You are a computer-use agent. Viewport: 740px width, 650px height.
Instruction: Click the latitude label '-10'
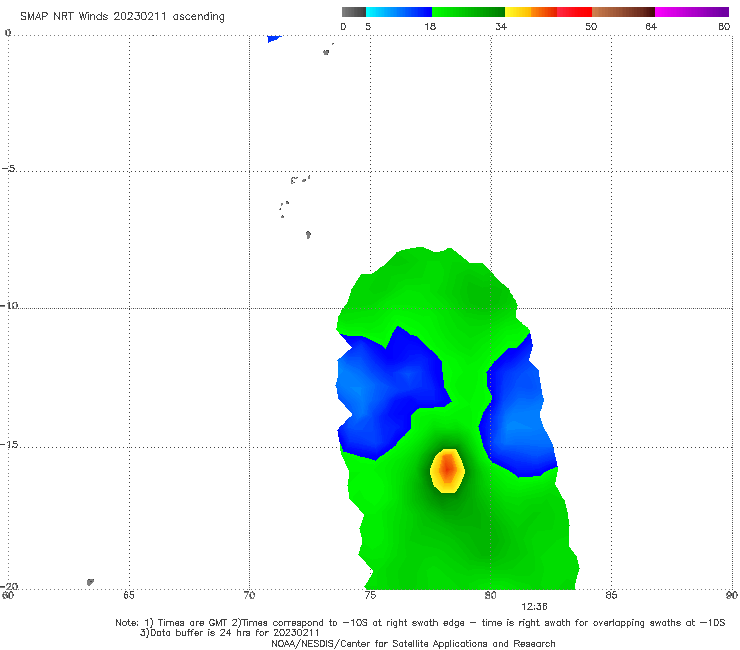click(x=9, y=305)
